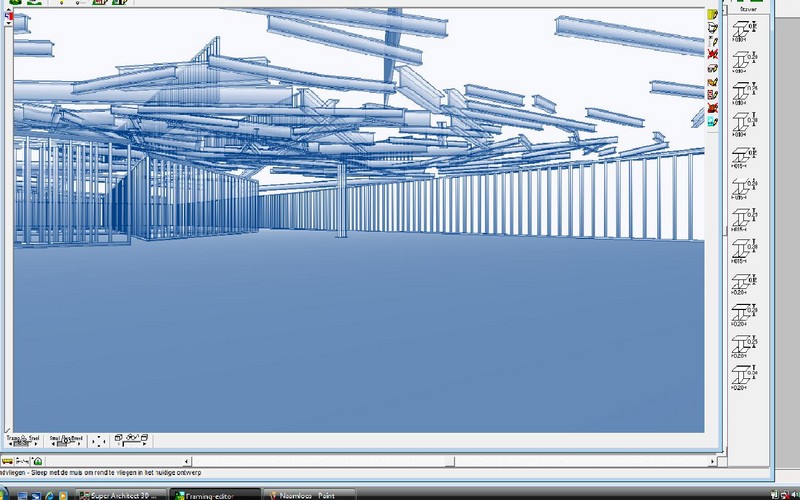800x500 pixels.
Task: Click the view-angle slider with glasses icon
Action: (x=132, y=440)
